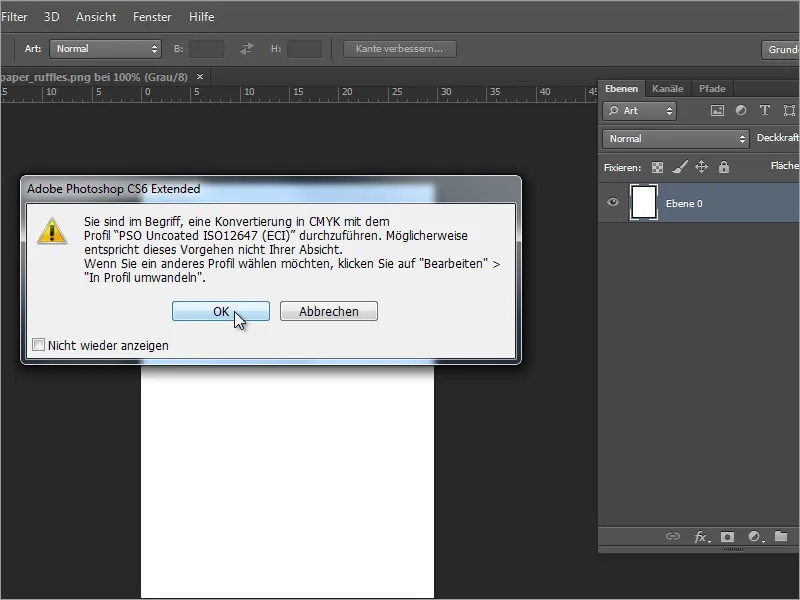This screenshot has width=800, height=600.
Task: Open the layer blend mode Normal dropdown
Action: (x=676, y=139)
